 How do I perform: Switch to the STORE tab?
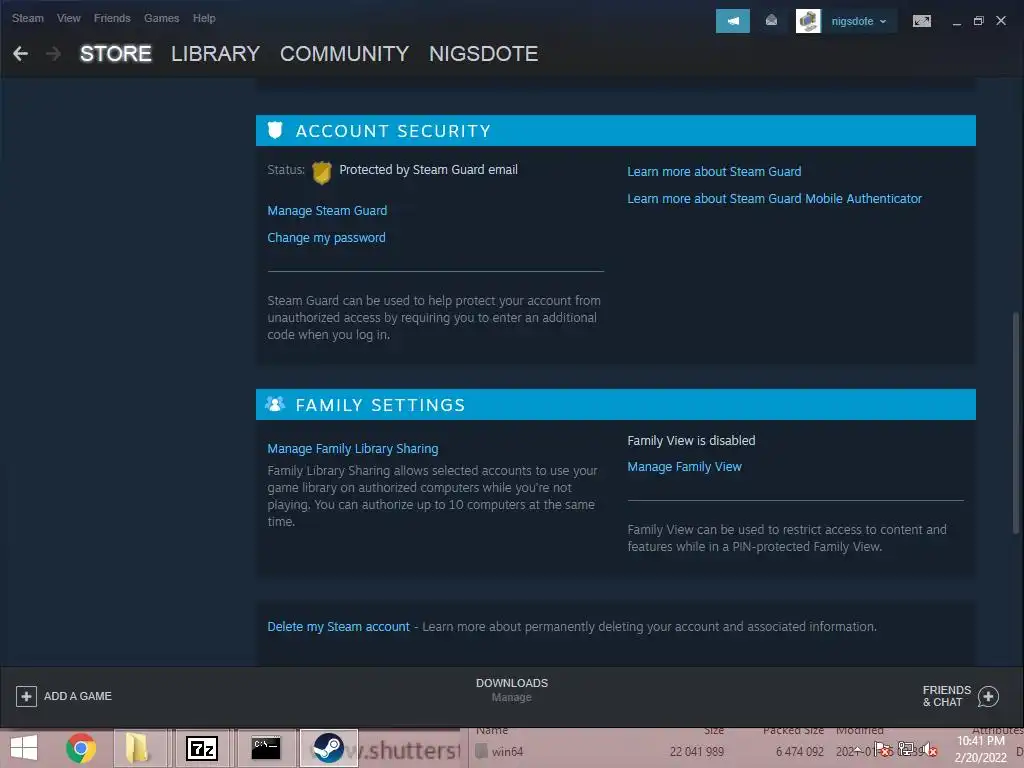pyautogui.click(x=116, y=54)
